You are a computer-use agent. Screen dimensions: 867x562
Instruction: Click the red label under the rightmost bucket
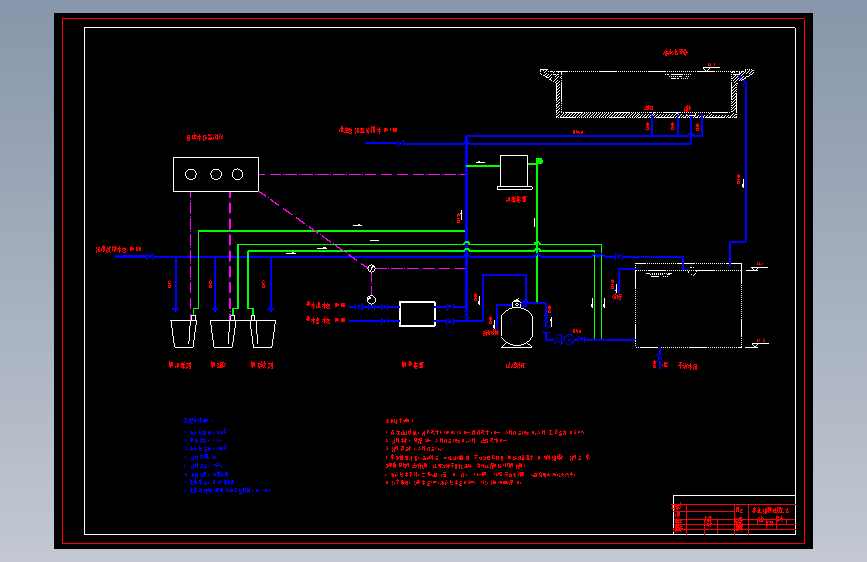point(262,365)
